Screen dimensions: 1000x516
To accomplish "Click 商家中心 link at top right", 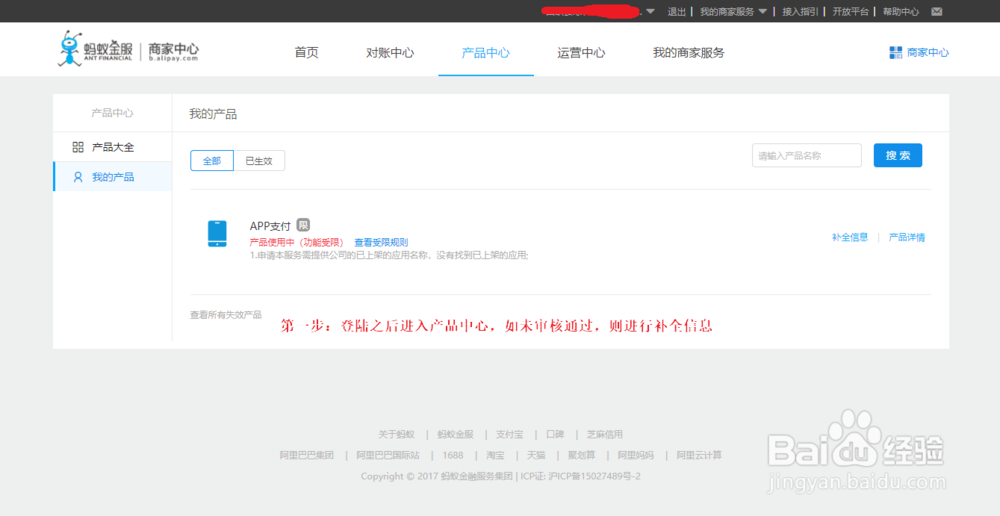I will [x=928, y=52].
